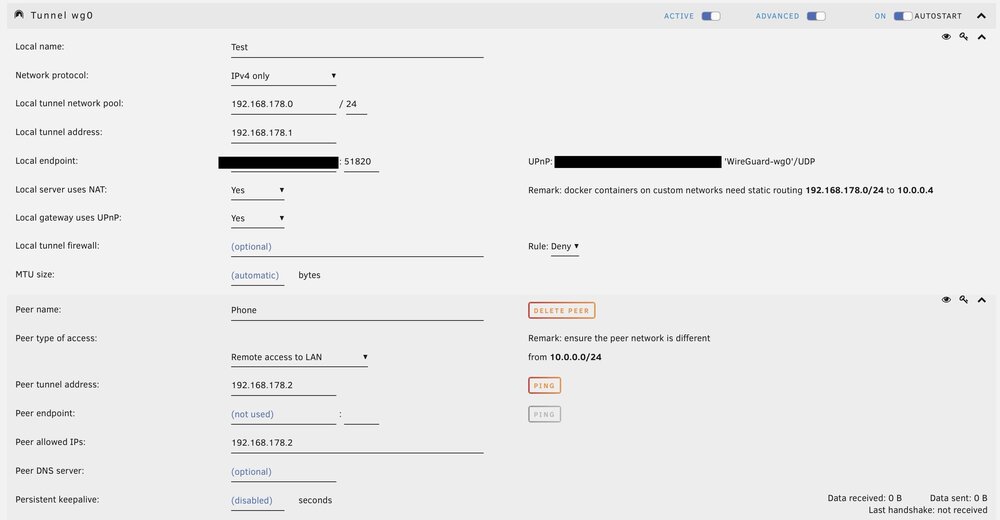Click the Data received: 0 B text
1000x520 pixels.
(x=864, y=498)
